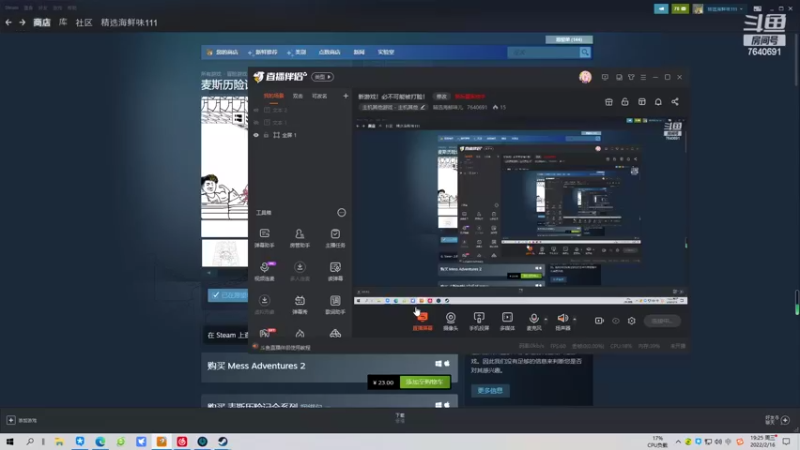Focus the Steam store search field
Viewport: 800px width, 450px height.
point(543,52)
